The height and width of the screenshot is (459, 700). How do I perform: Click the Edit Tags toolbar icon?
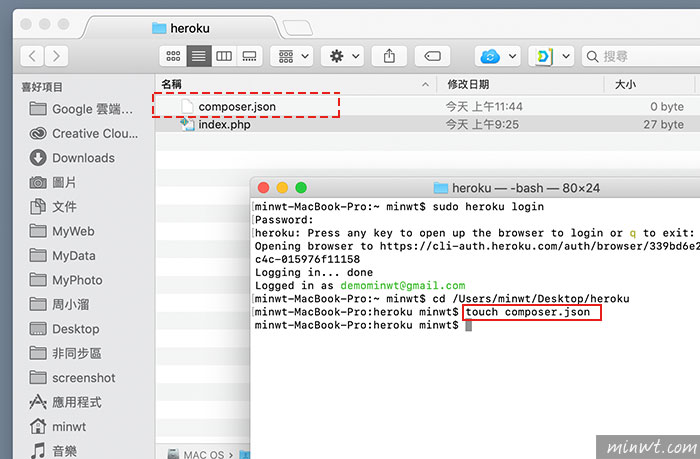432,56
